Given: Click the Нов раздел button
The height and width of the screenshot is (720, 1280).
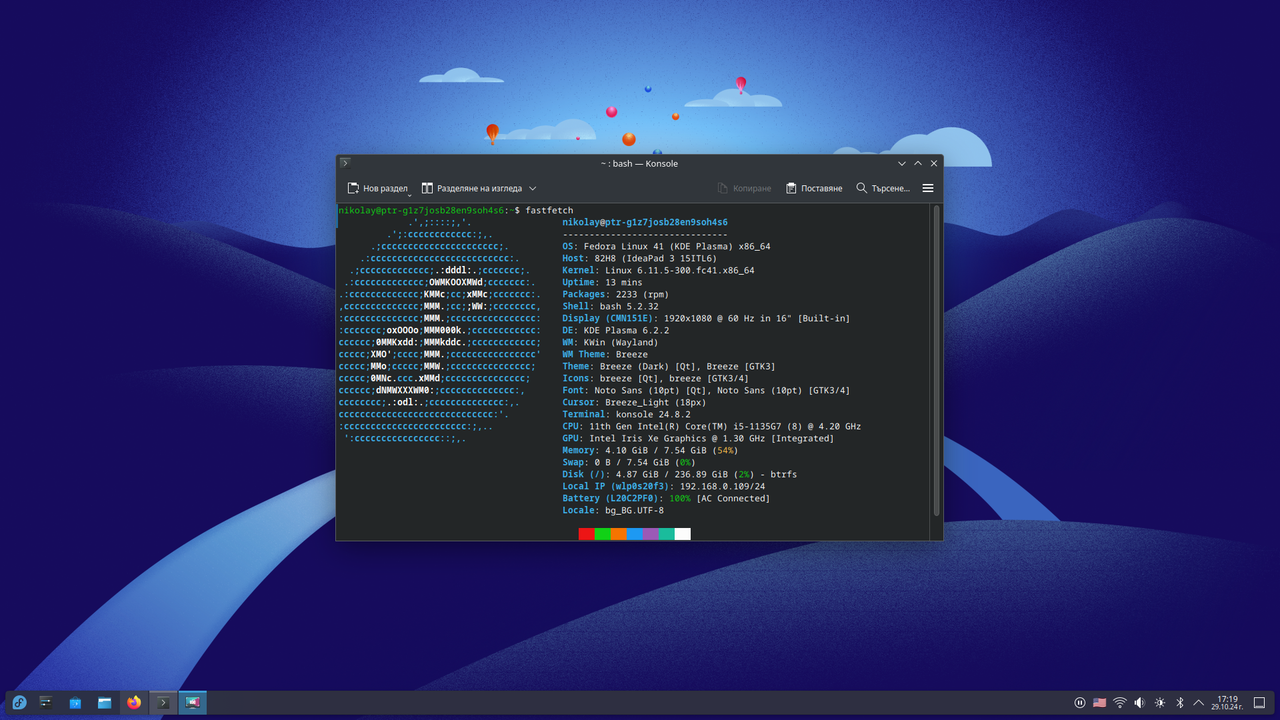Looking at the screenshot, I should tap(377, 188).
